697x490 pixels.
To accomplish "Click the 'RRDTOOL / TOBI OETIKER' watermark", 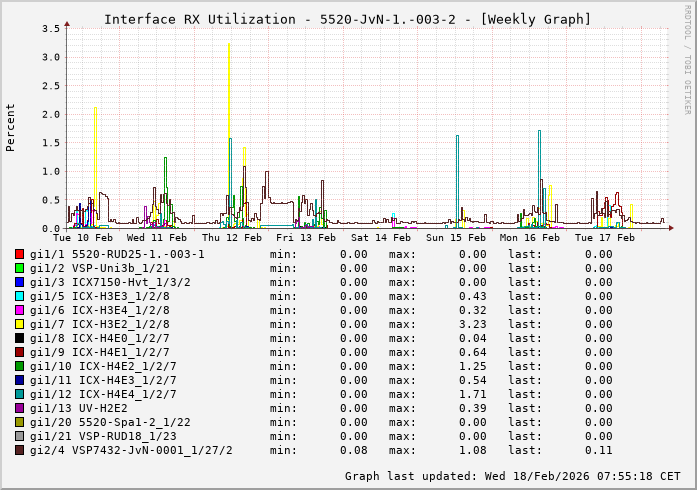I will point(687,58).
